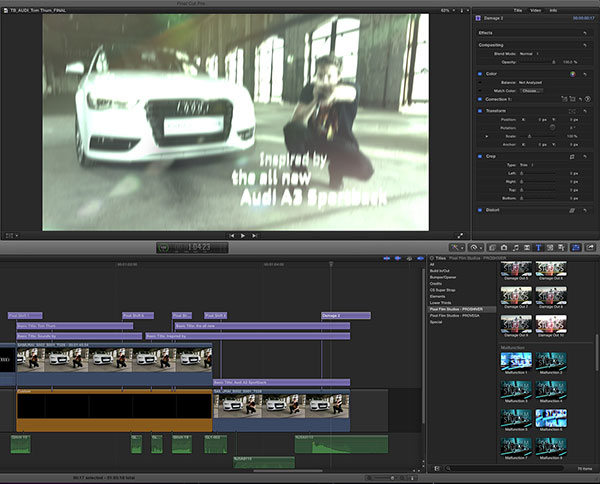Go to next edit in viewer
600x484 pixels.
coord(254,236)
